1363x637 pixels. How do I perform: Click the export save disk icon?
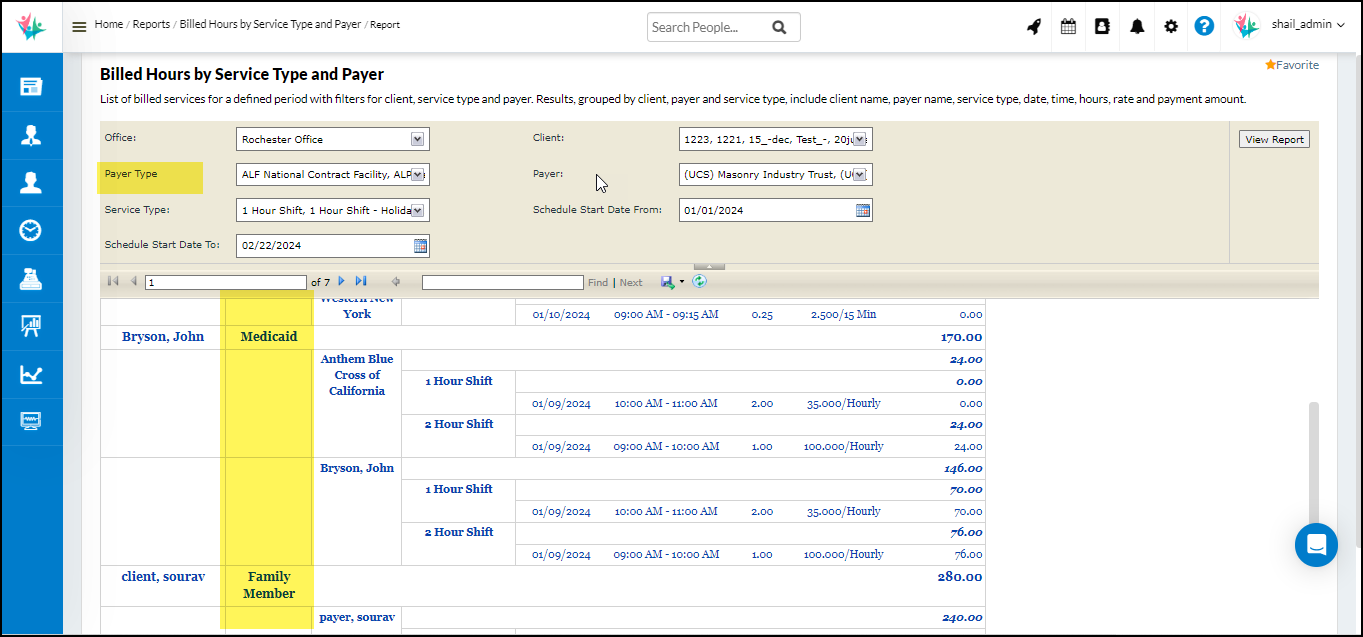(667, 282)
